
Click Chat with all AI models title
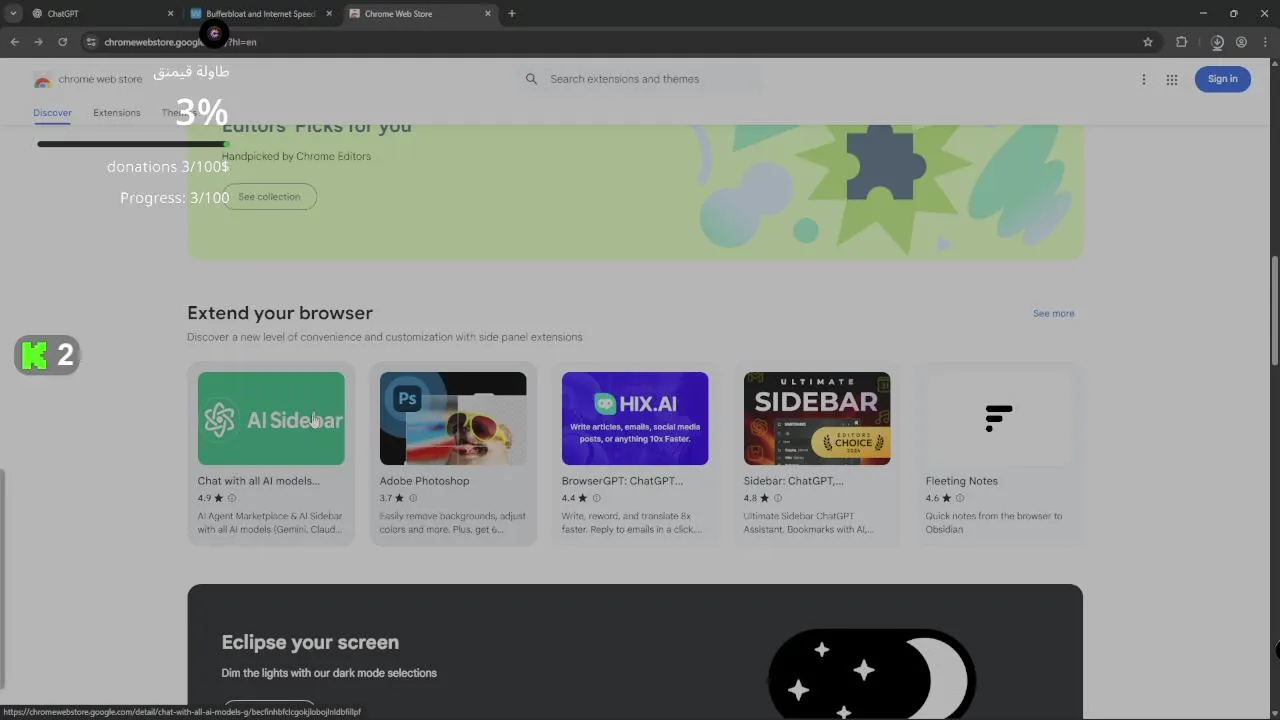[x=258, y=481]
